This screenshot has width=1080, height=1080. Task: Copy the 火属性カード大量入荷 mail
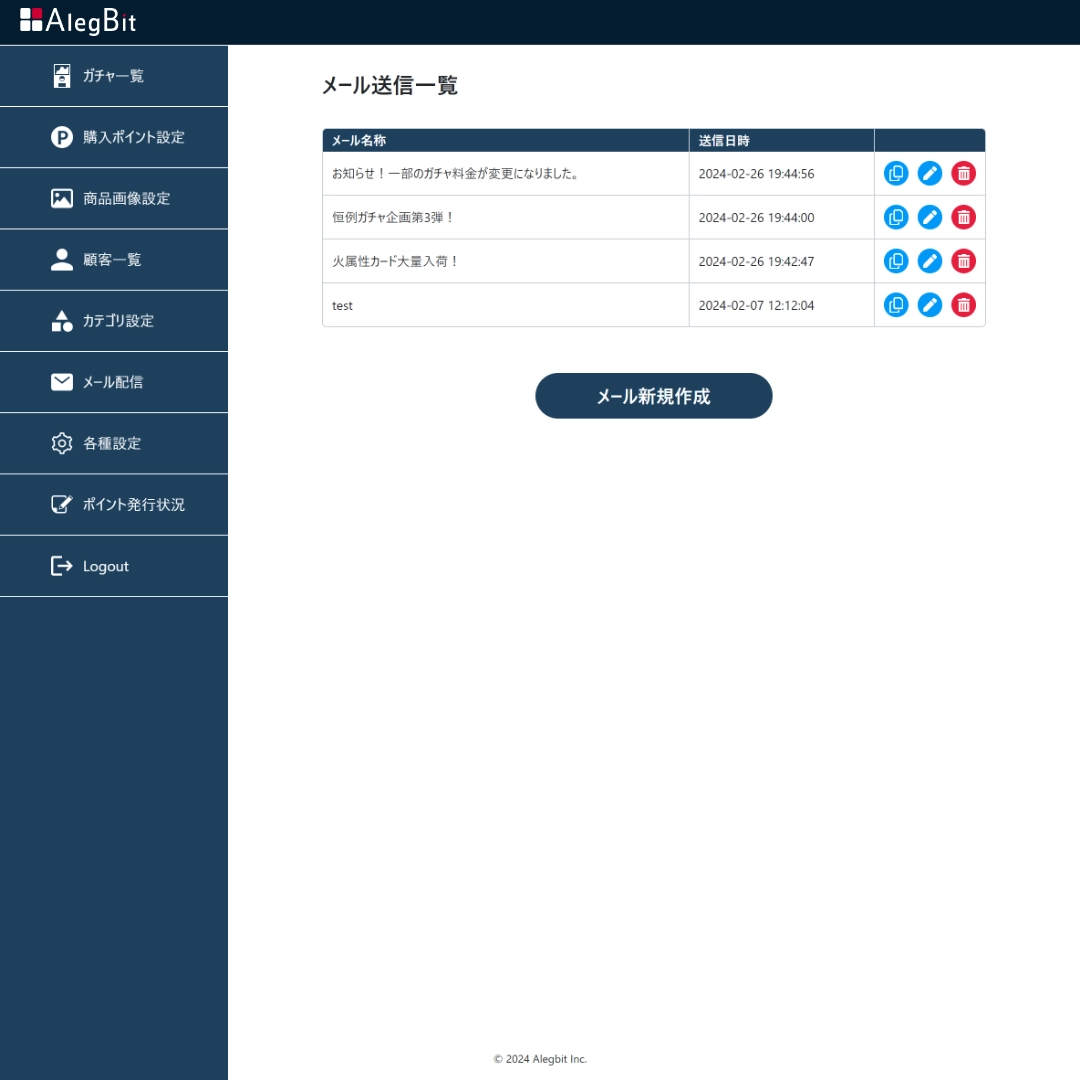(x=895, y=261)
